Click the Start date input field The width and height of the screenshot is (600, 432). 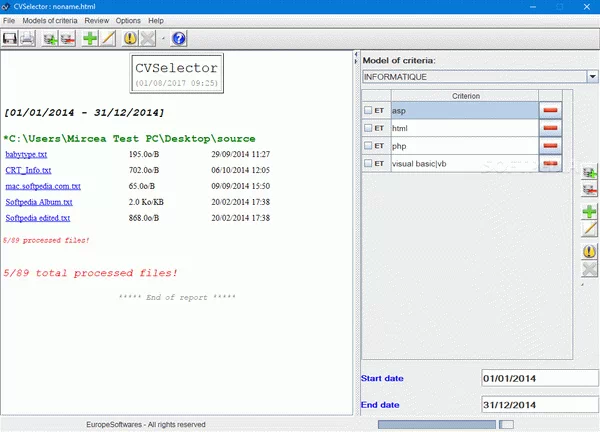coord(540,378)
